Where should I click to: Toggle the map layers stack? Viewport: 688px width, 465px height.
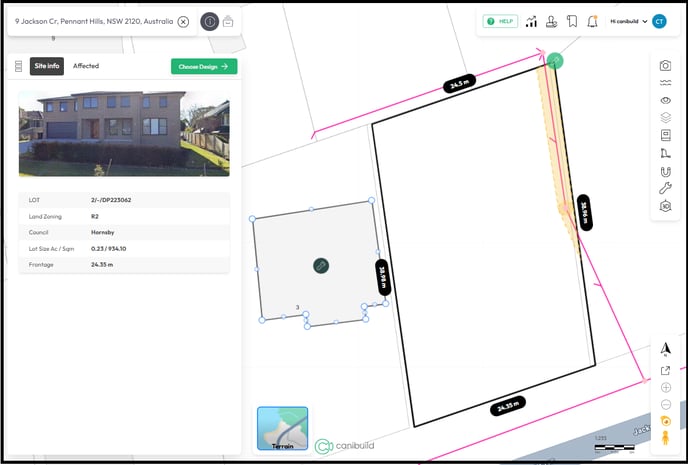(x=665, y=118)
